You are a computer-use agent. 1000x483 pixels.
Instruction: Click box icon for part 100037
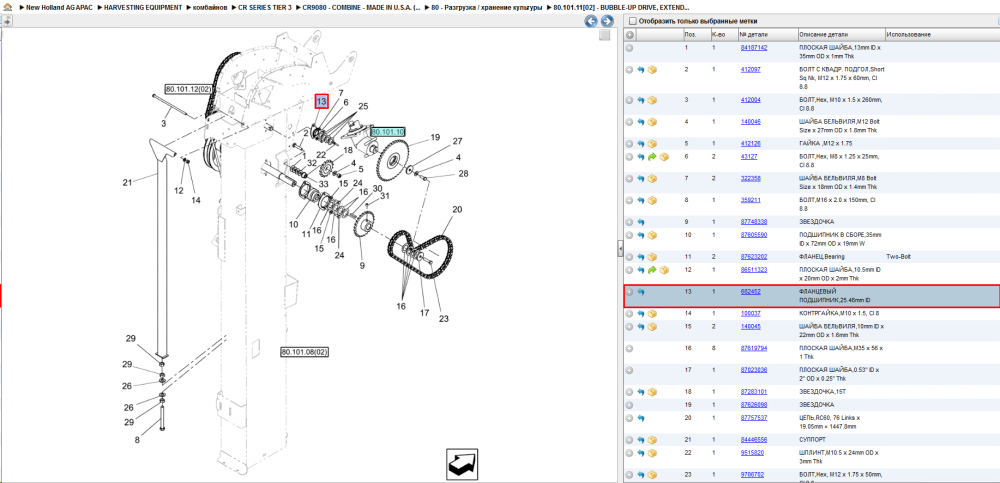click(652, 314)
